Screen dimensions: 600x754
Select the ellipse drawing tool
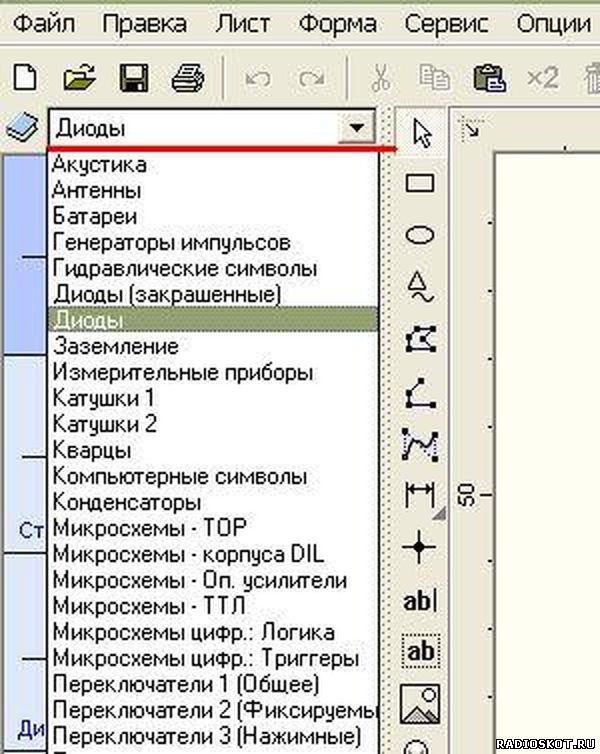[x=420, y=235]
